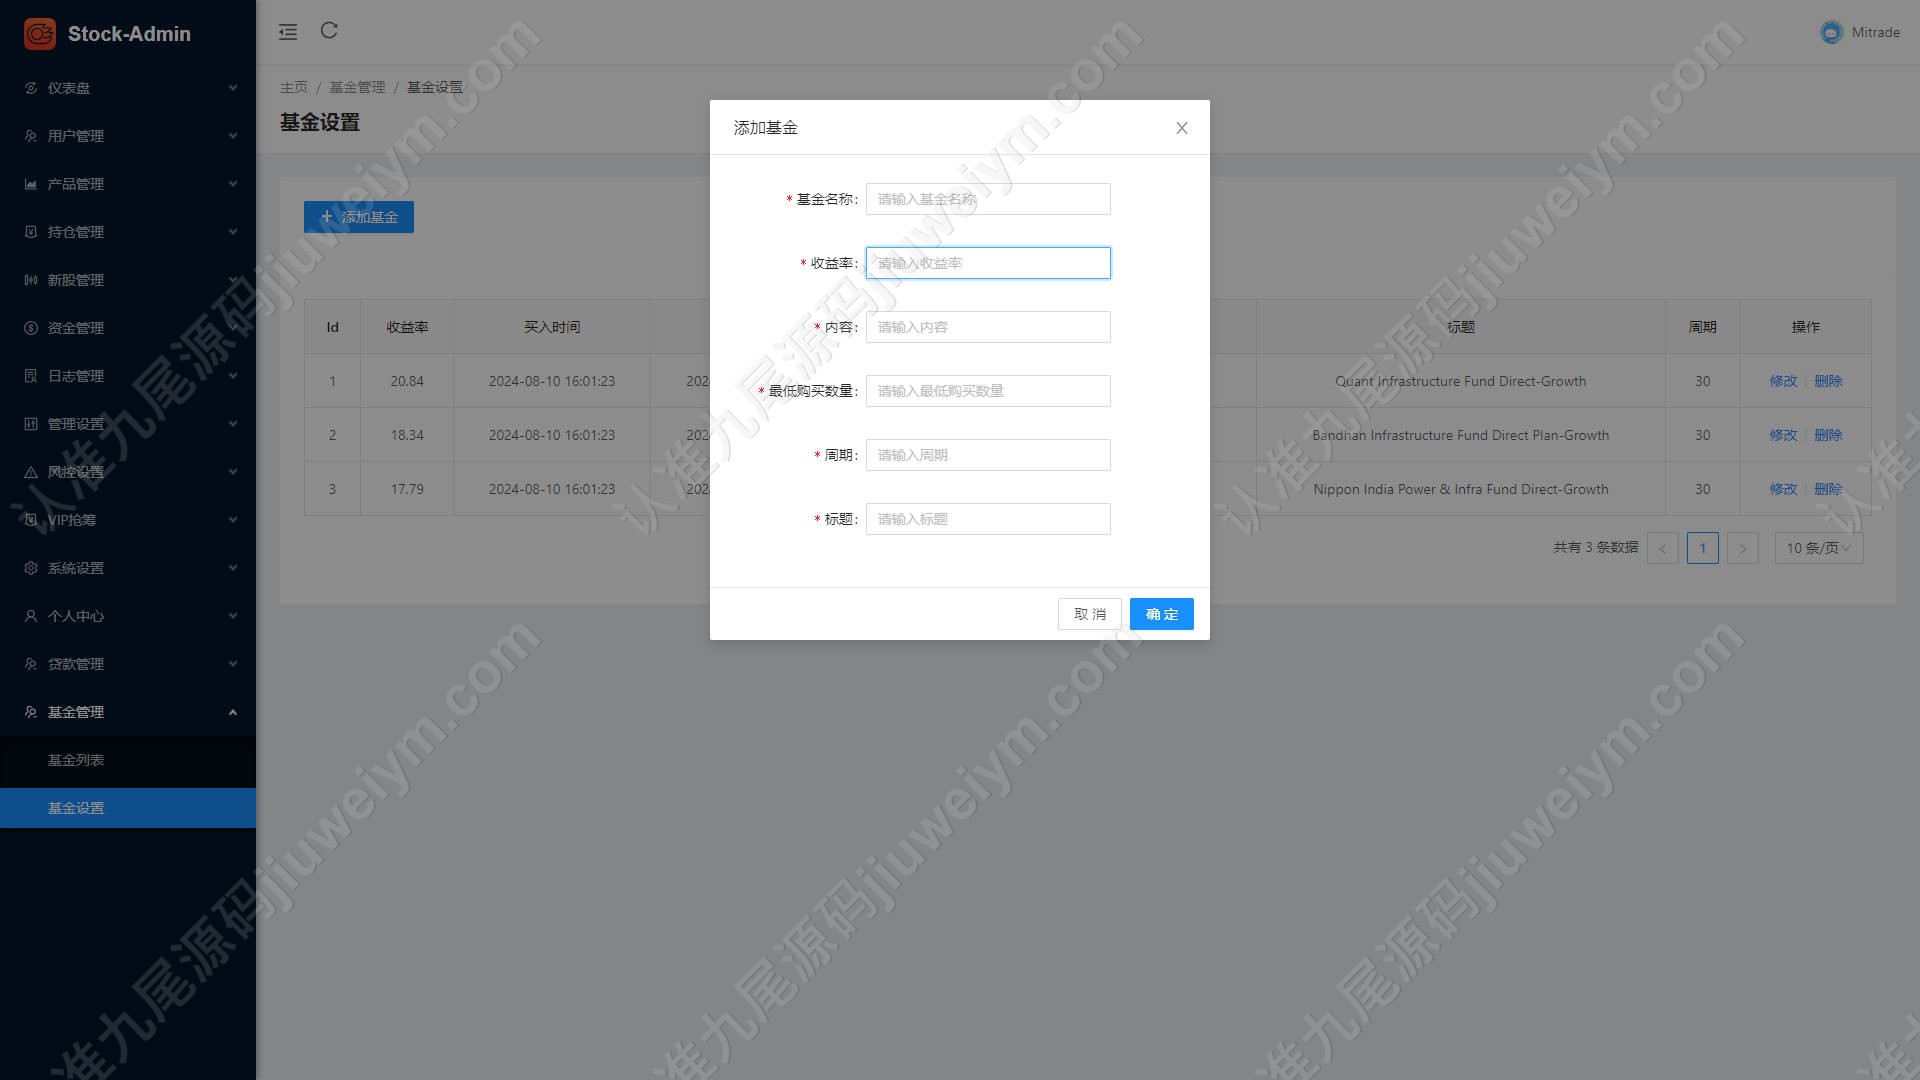Focus the 基金名称 input field
Viewport: 1920px width, 1080px height.
(x=988, y=199)
